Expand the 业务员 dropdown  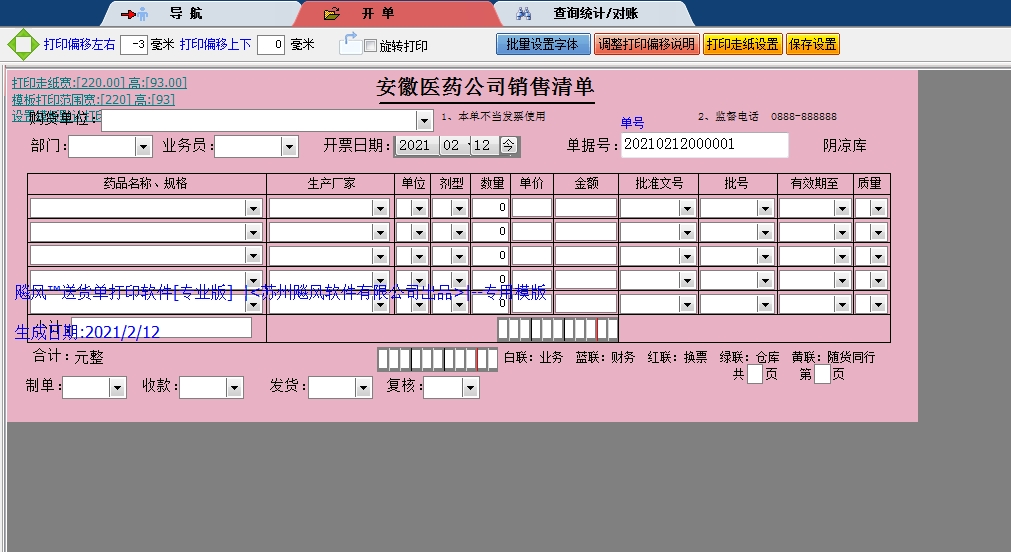[x=289, y=147]
